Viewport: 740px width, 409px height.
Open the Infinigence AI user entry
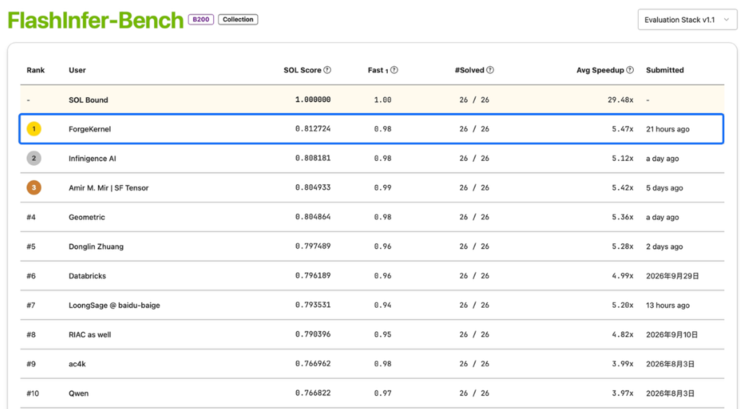[92, 159]
